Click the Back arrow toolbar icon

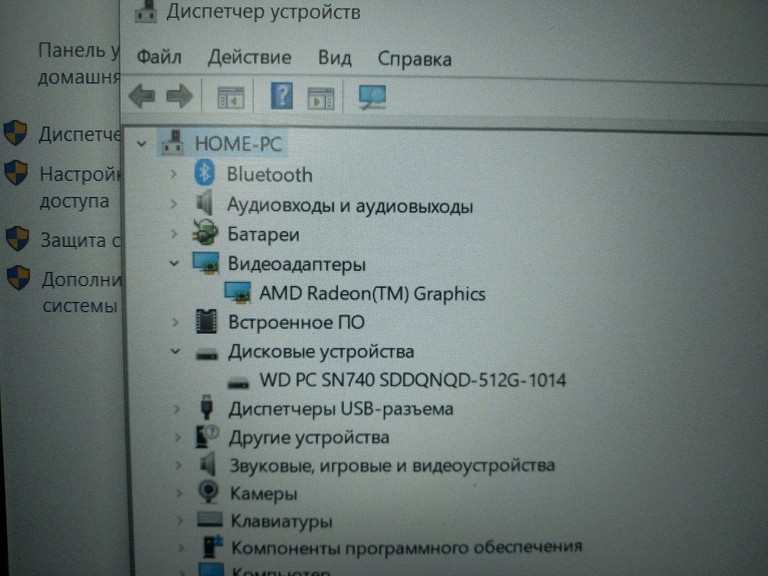coord(142,96)
